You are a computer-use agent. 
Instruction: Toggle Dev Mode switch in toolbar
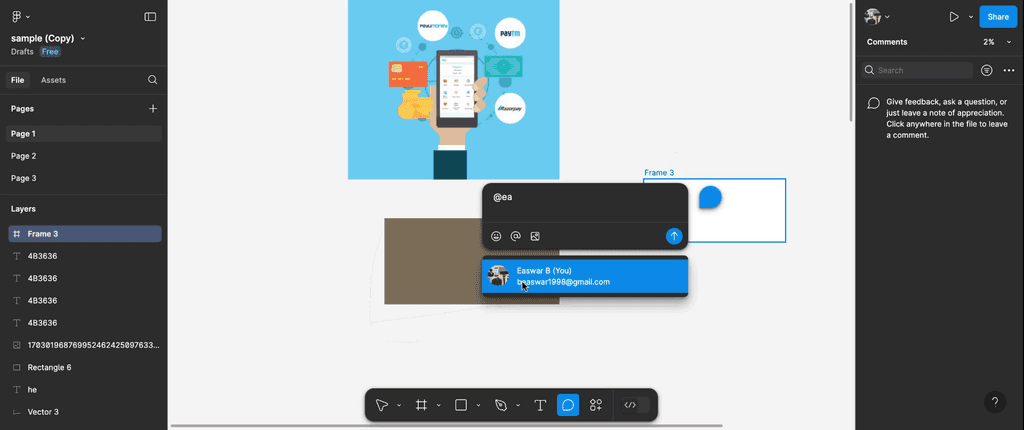[x=635, y=405]
